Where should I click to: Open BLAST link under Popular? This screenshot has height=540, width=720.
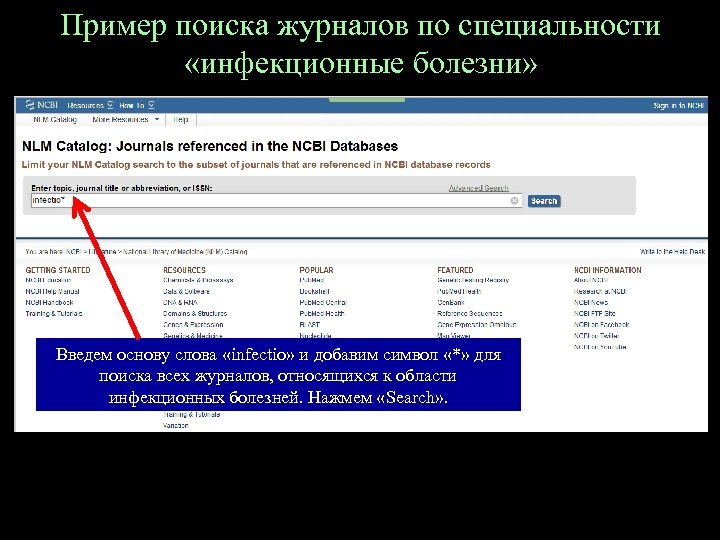click(309, 325)
